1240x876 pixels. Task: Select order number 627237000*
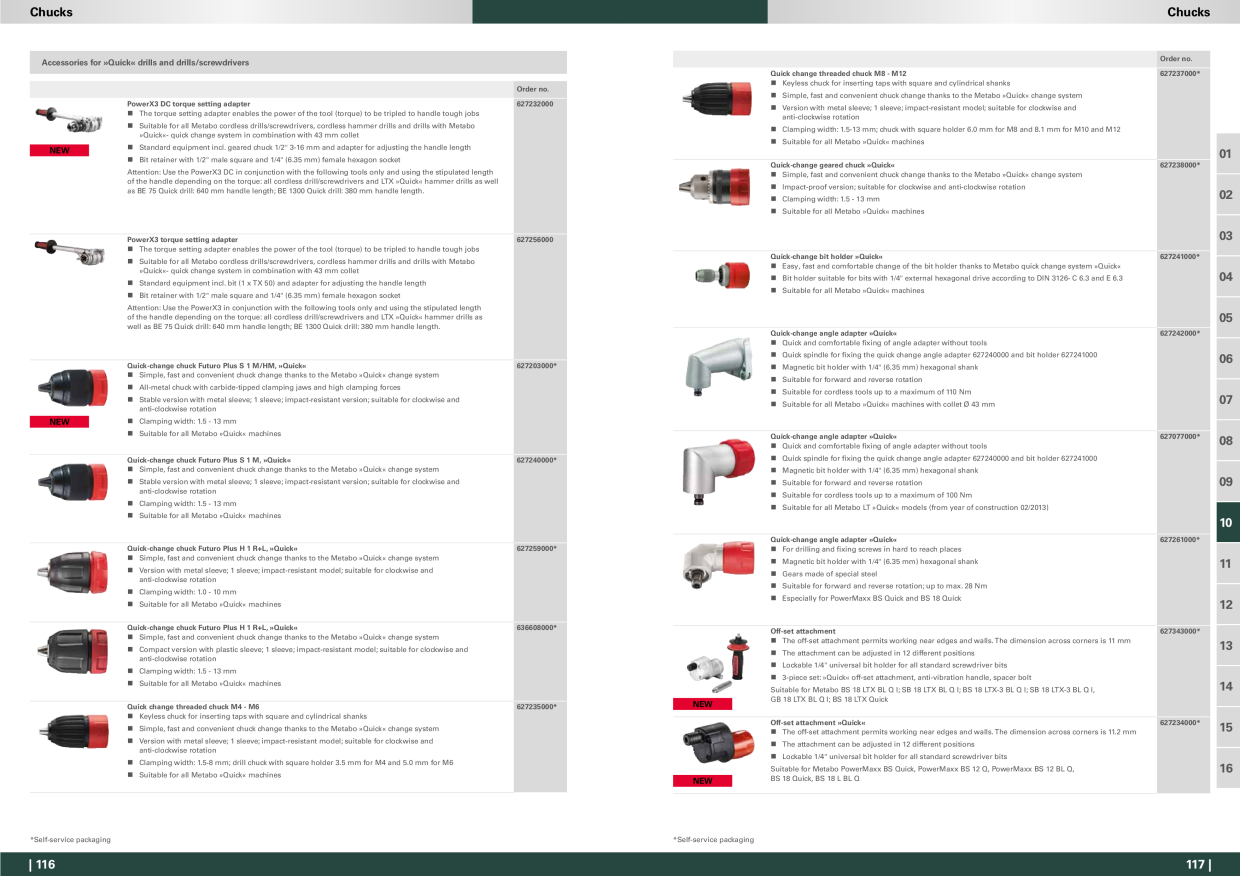1180,73
